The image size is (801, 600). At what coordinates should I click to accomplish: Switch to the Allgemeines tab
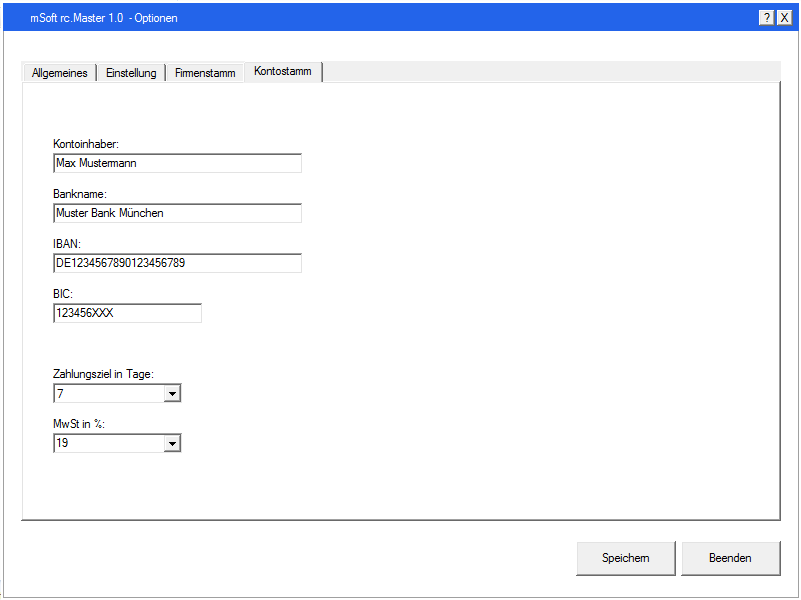click(58, 72)
